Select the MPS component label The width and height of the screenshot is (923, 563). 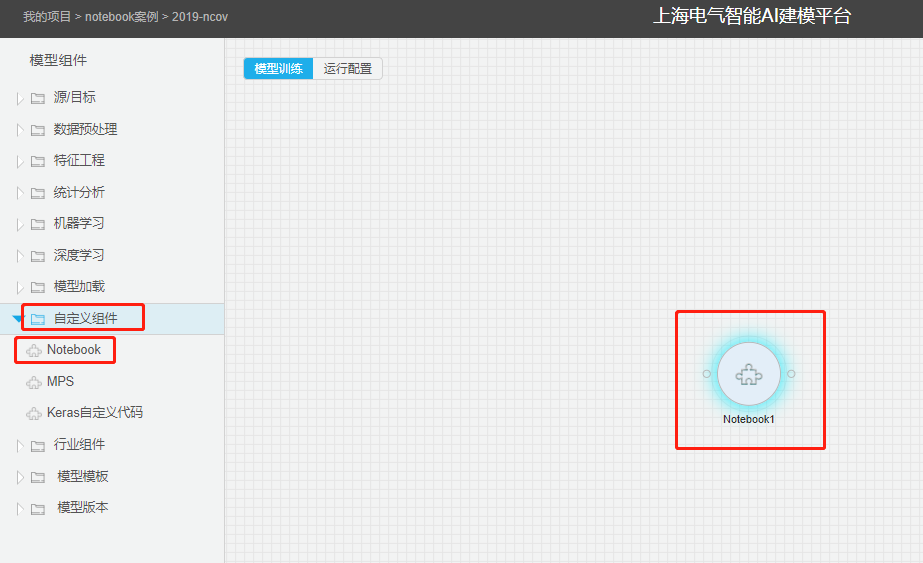(x=60, y=382)
